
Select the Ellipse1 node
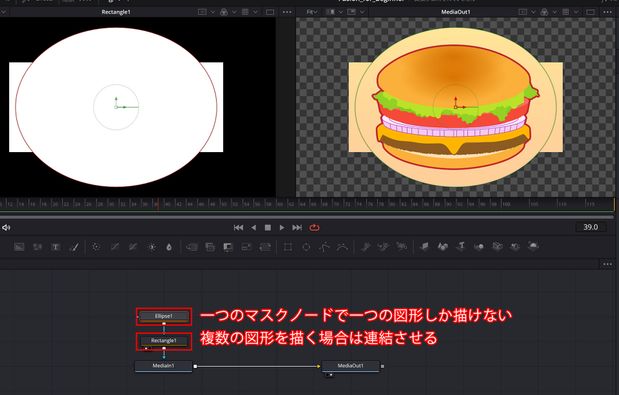[x=164, y=316]
